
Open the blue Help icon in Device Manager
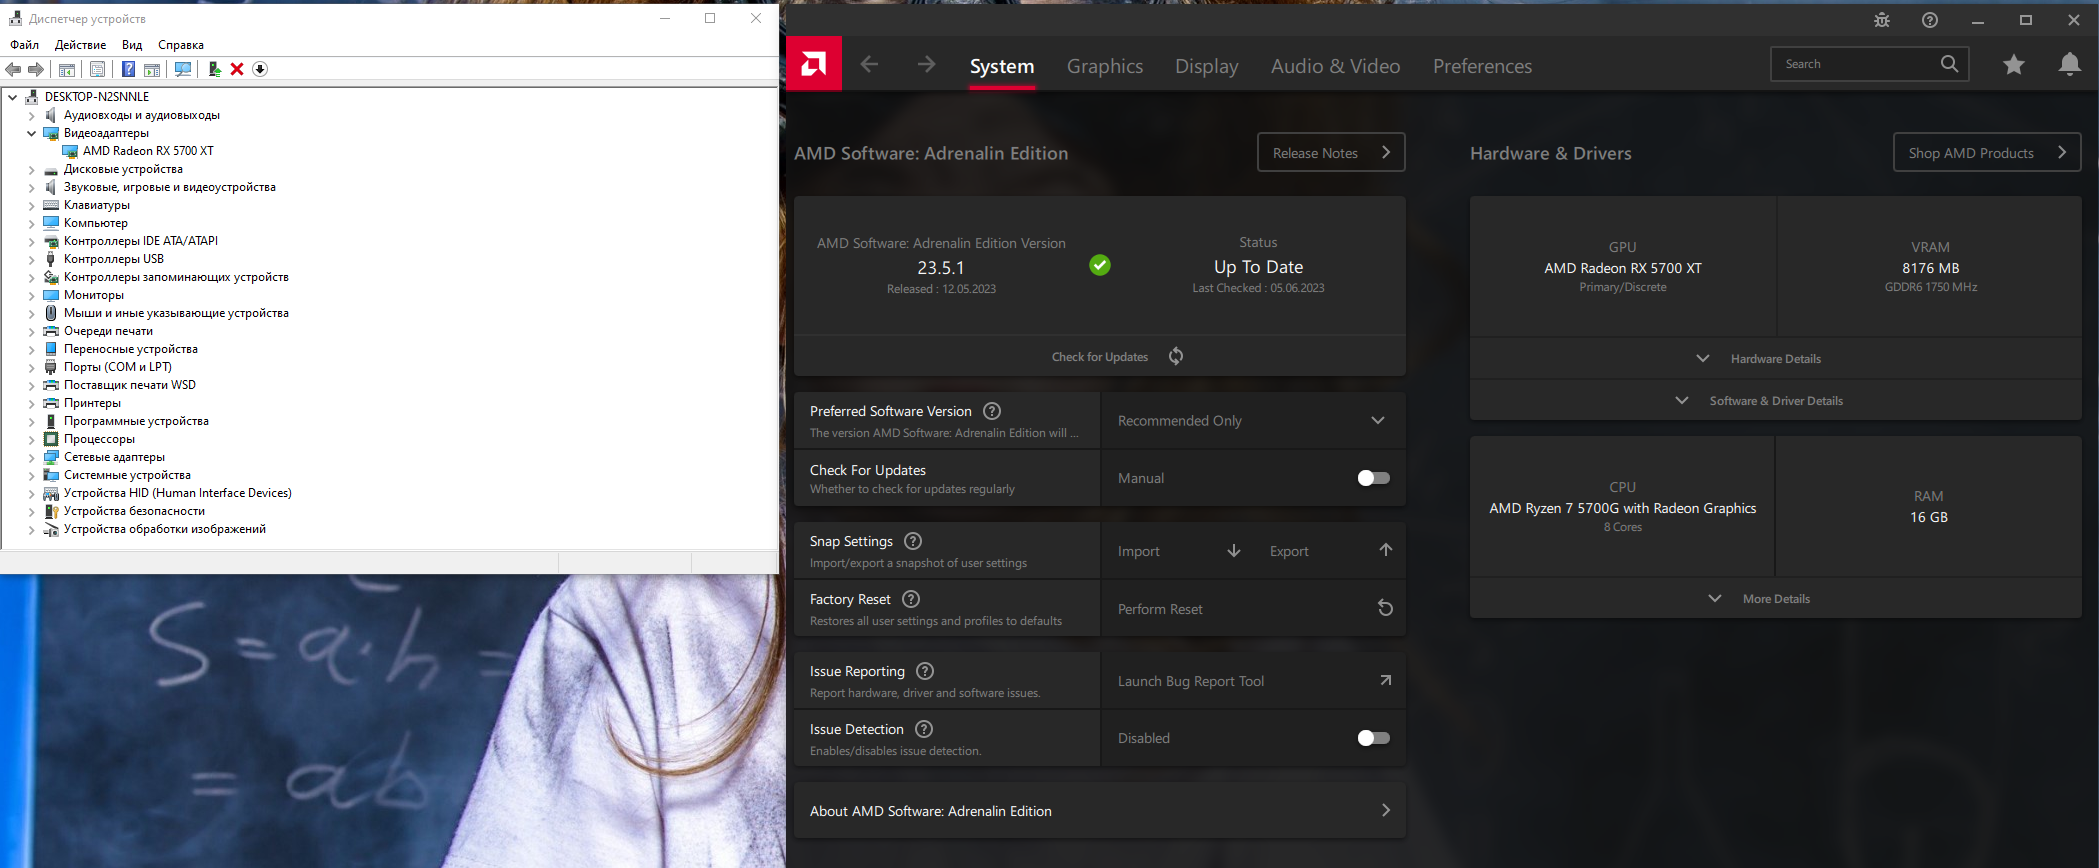tap(129, 69)
